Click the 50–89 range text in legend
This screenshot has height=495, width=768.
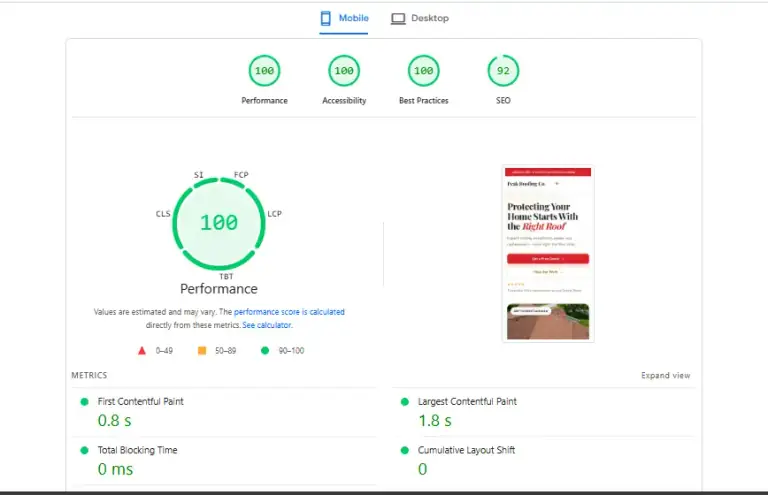225,351
